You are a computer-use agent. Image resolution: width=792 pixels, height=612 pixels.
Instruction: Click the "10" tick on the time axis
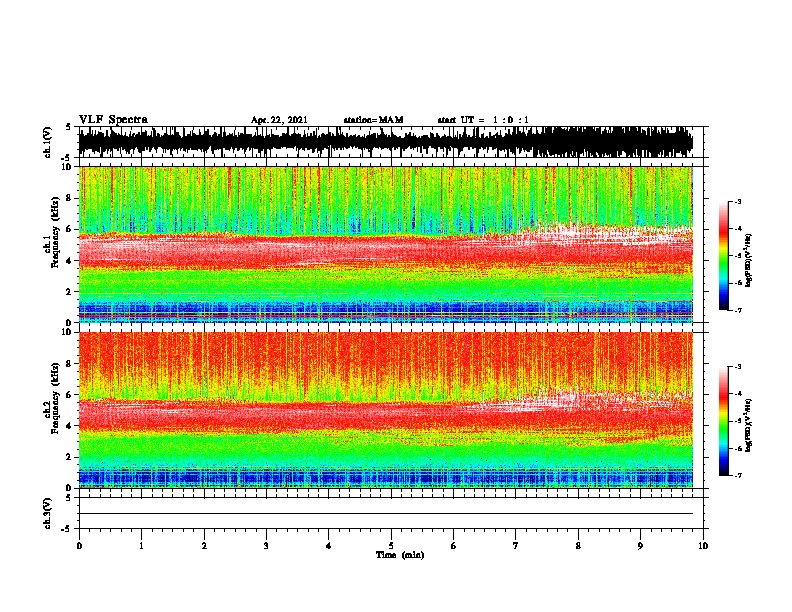click(x=703, y=545)
